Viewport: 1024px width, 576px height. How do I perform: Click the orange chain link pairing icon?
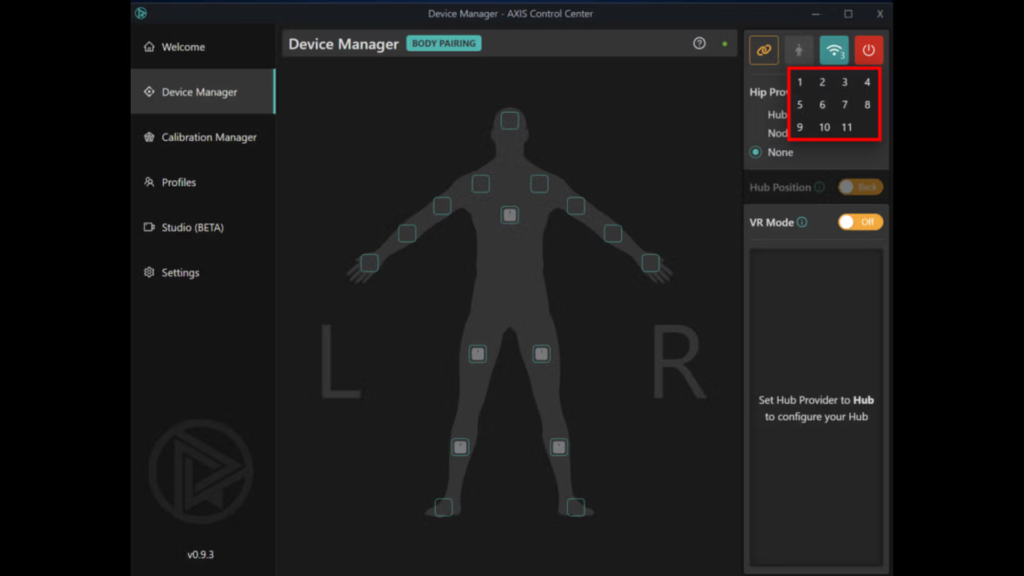coord(764,50)
